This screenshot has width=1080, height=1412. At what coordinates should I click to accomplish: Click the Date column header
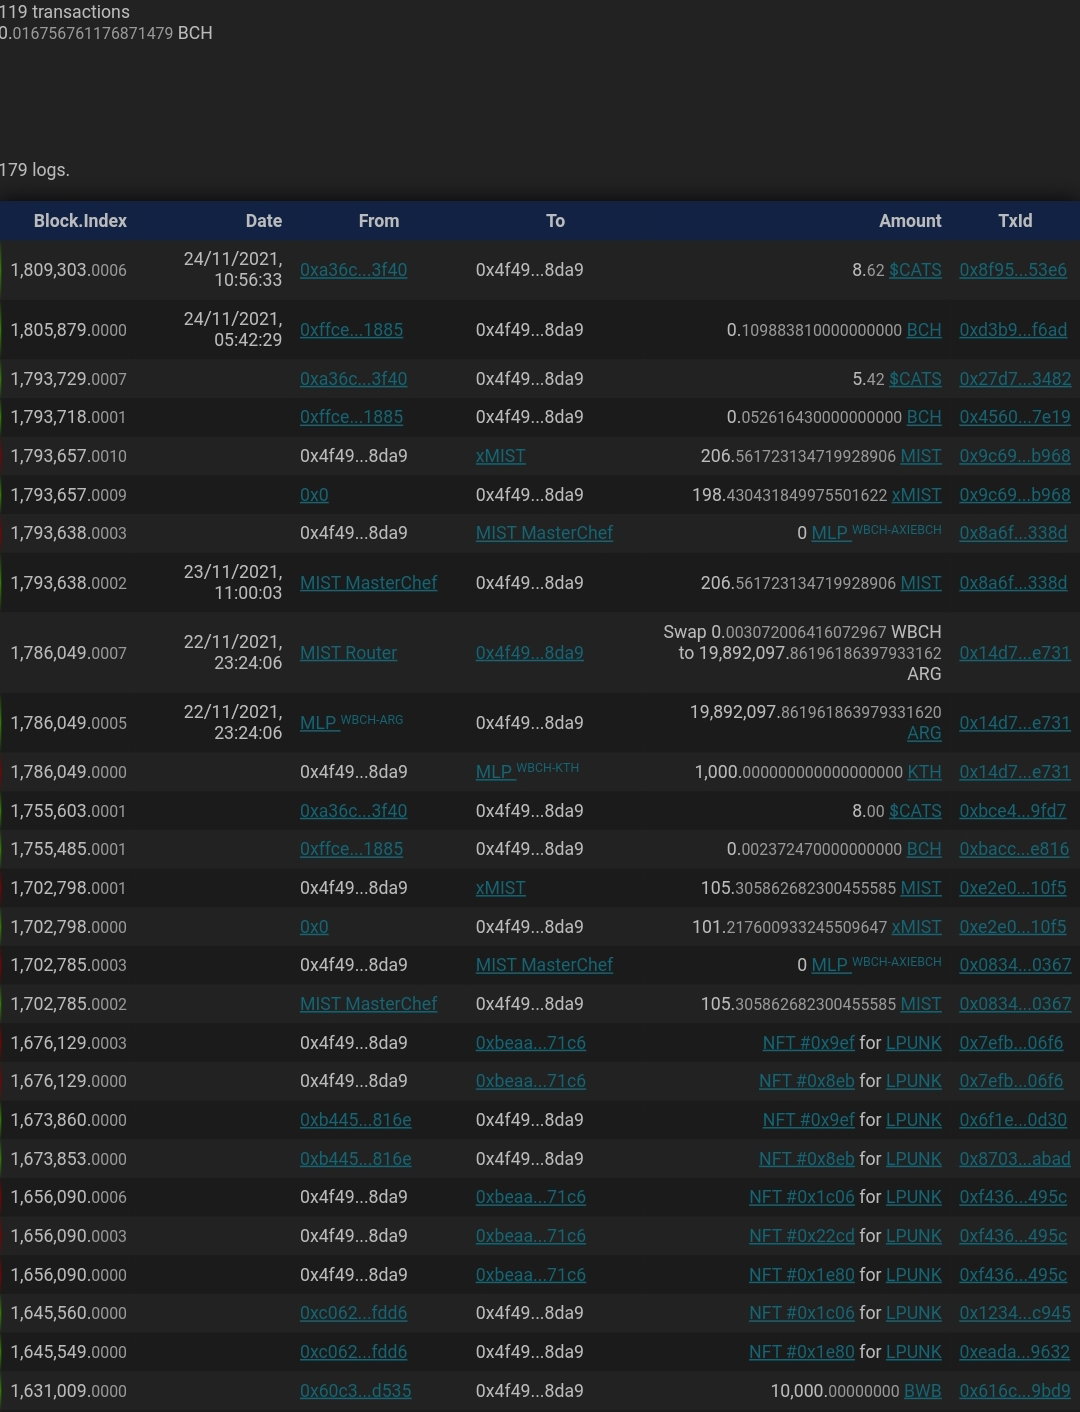tap(264, 221)
